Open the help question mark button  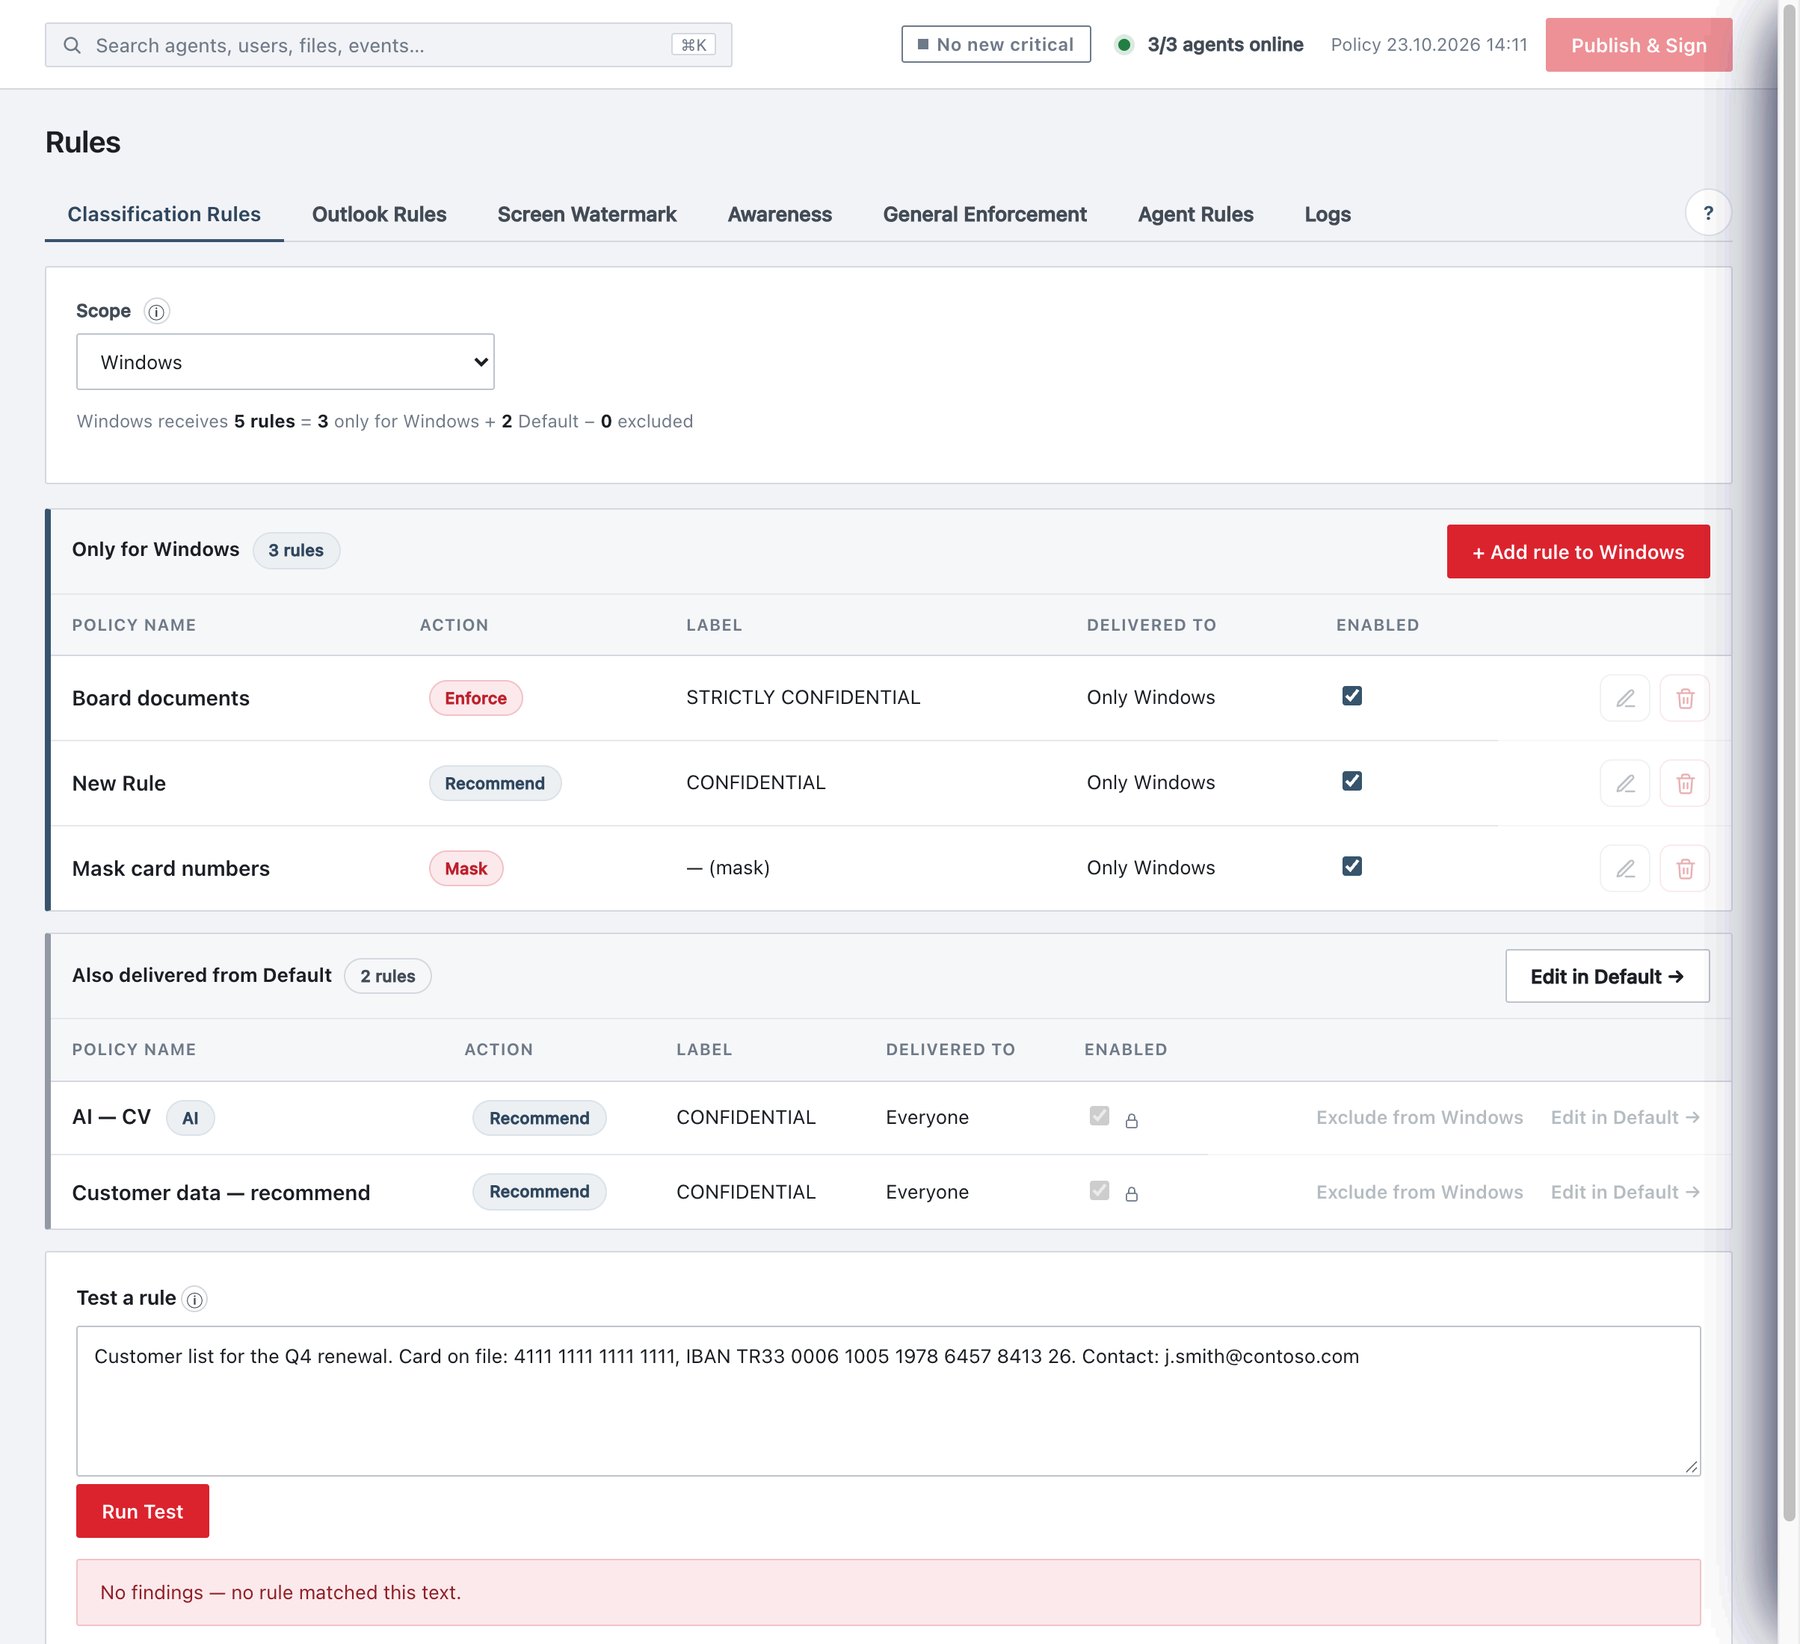click(1708, 213)
